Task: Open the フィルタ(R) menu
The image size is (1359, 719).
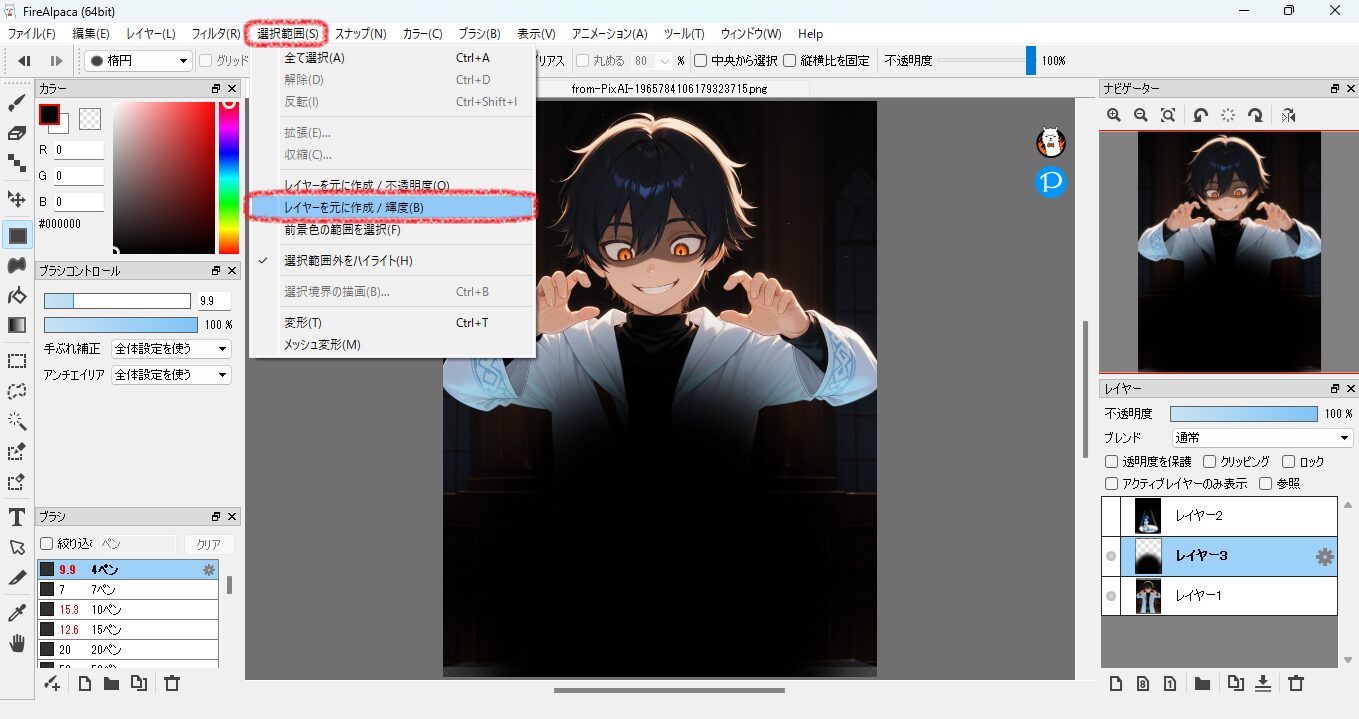Action: tap(215, 34)
